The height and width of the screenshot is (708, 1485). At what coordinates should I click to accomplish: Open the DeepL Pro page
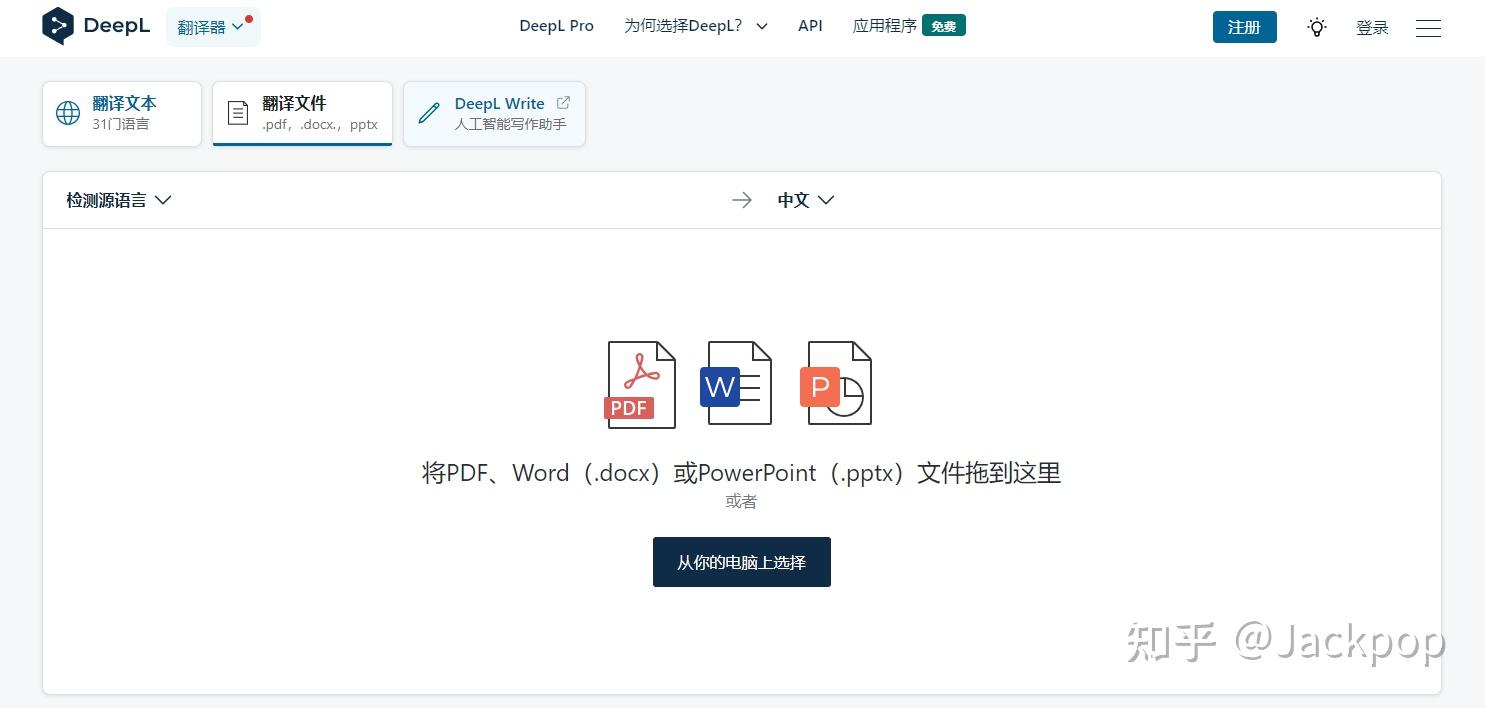pyautogui.click(x=556, y=26)
